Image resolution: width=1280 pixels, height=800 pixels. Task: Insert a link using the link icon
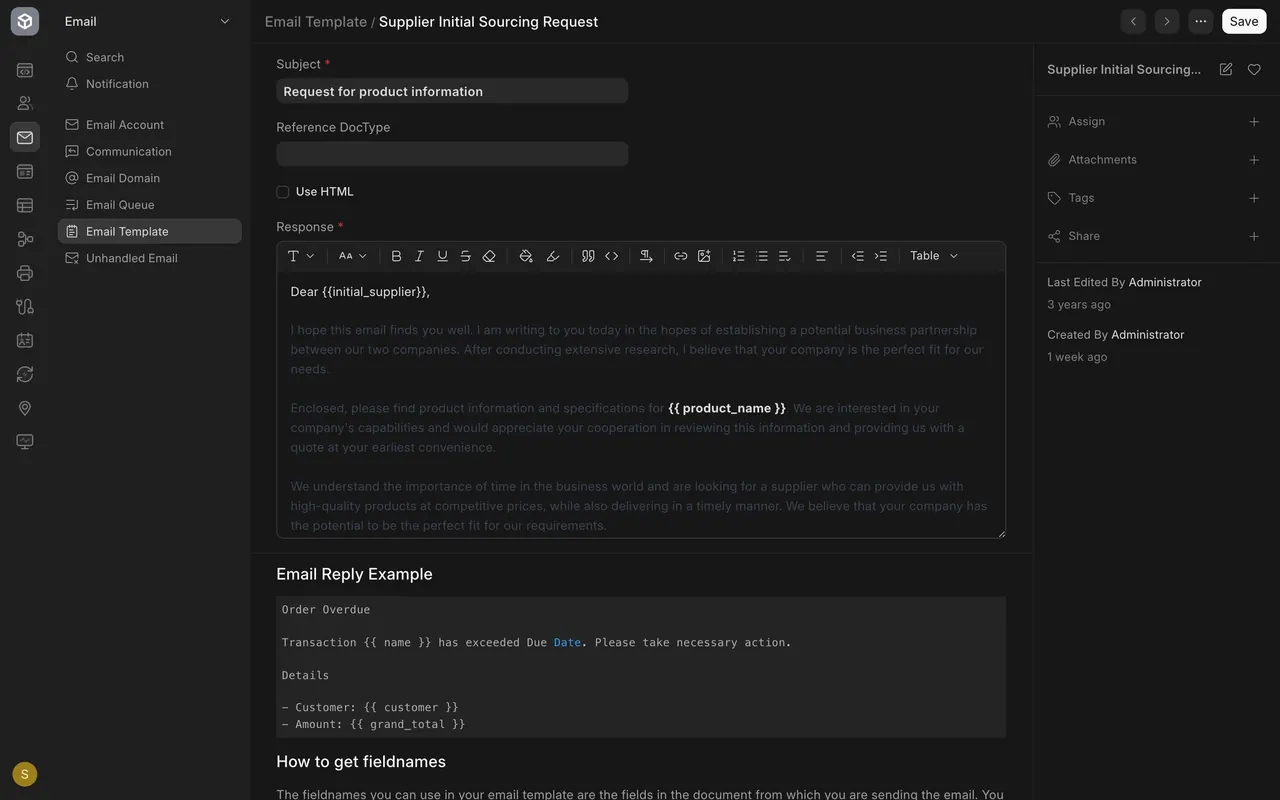click(x=680, y=256)
